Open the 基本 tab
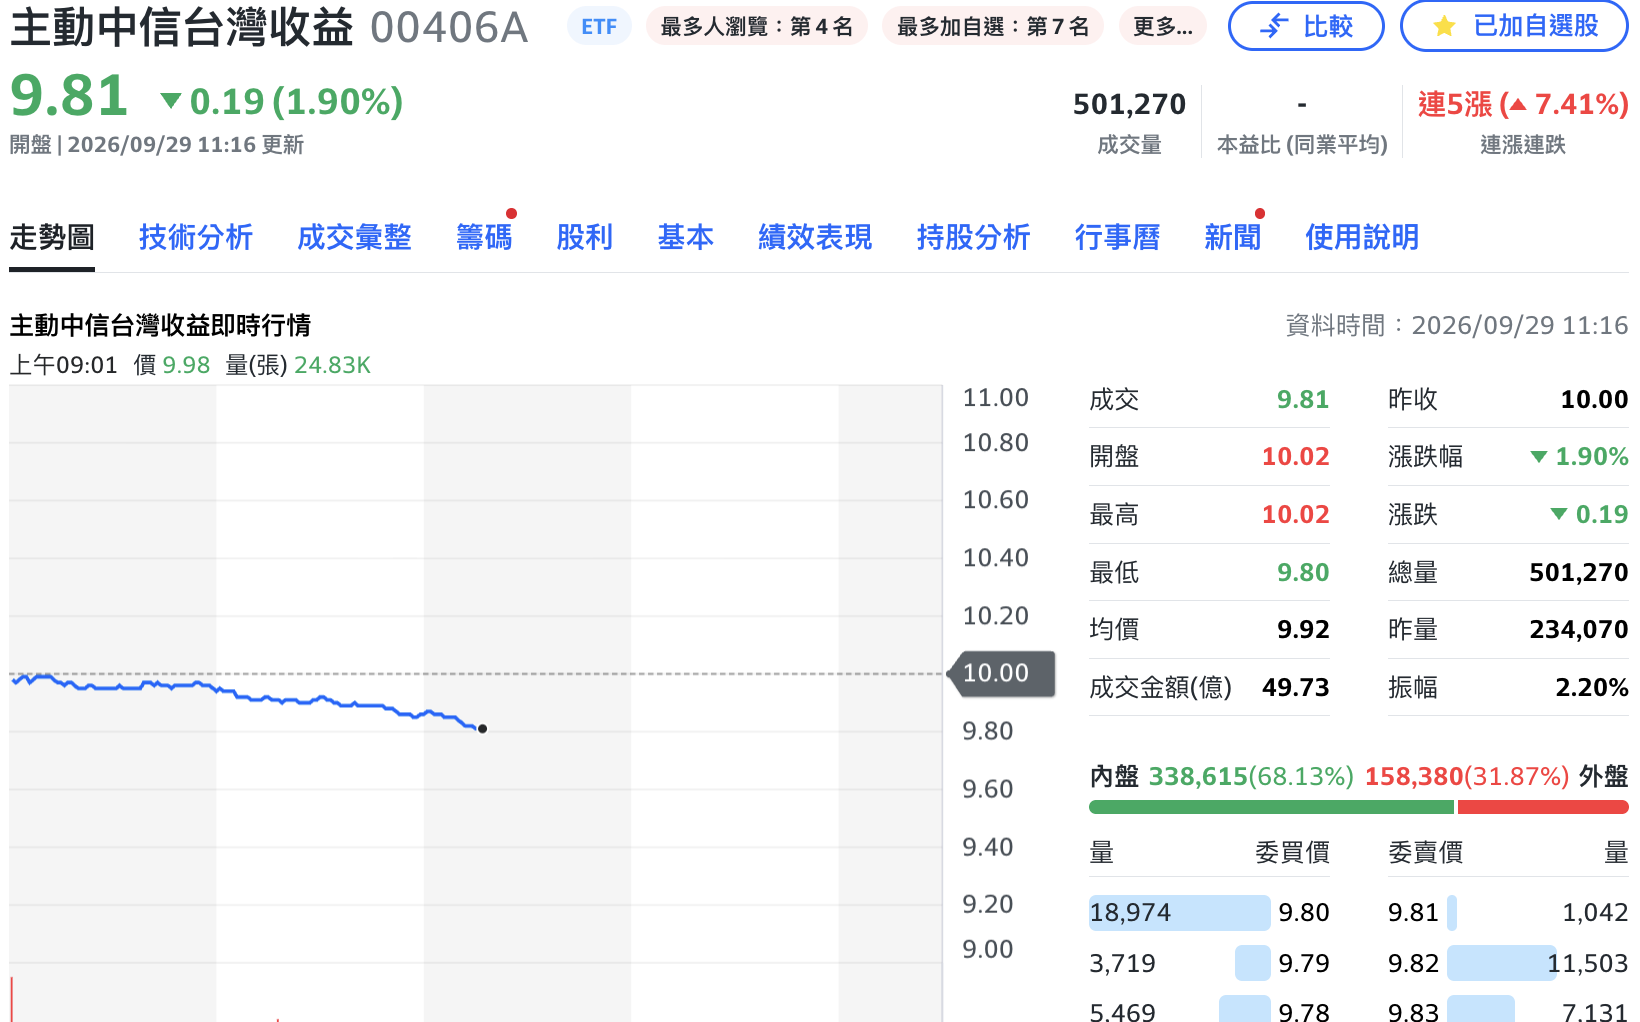The image size is (1640, 1022). click(x=686, y=238)
